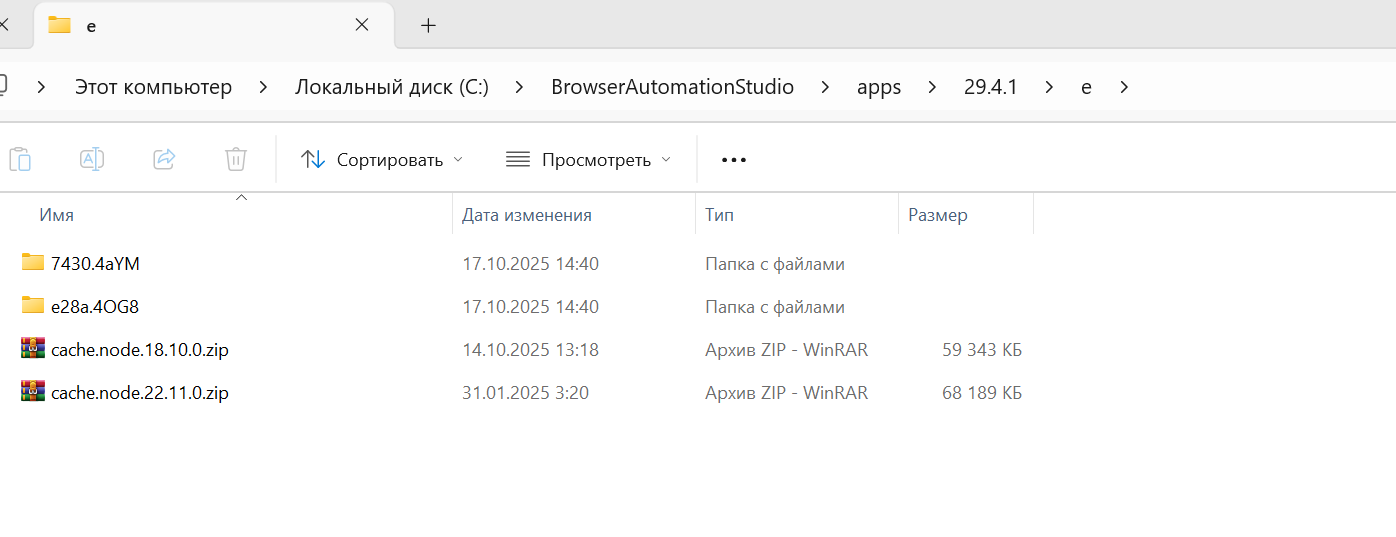Click the 7430.4aYM folder icon

click(x=33, y=263)
